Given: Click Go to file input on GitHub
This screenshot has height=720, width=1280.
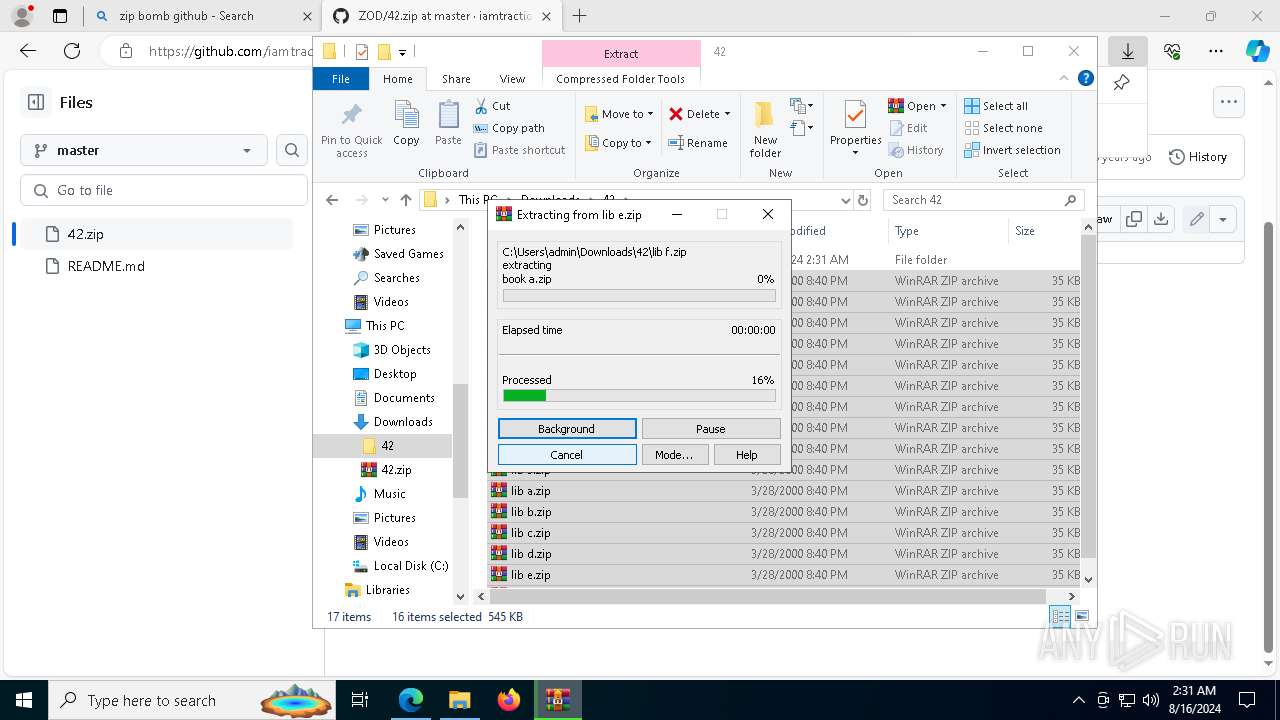Looking at the screenshot, I should click(x=164, y=190).
